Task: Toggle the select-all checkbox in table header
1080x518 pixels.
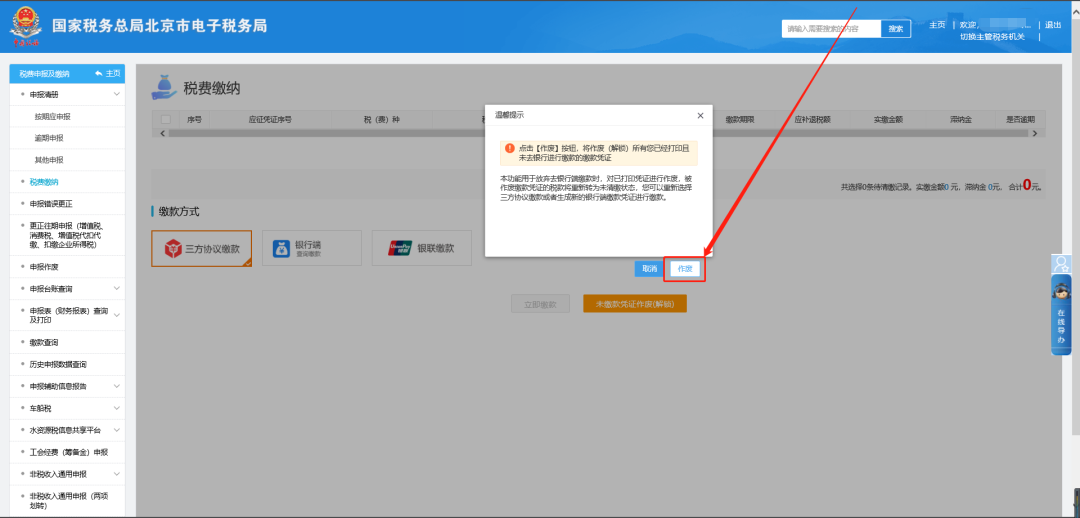Action: 166,119
